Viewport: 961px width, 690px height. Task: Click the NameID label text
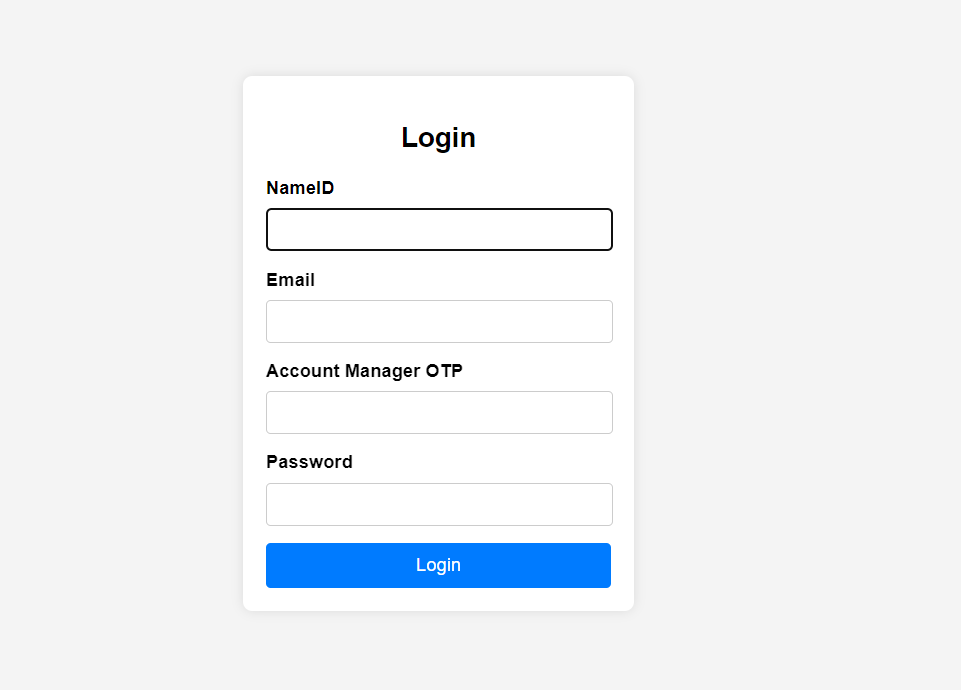click(300, 188)
